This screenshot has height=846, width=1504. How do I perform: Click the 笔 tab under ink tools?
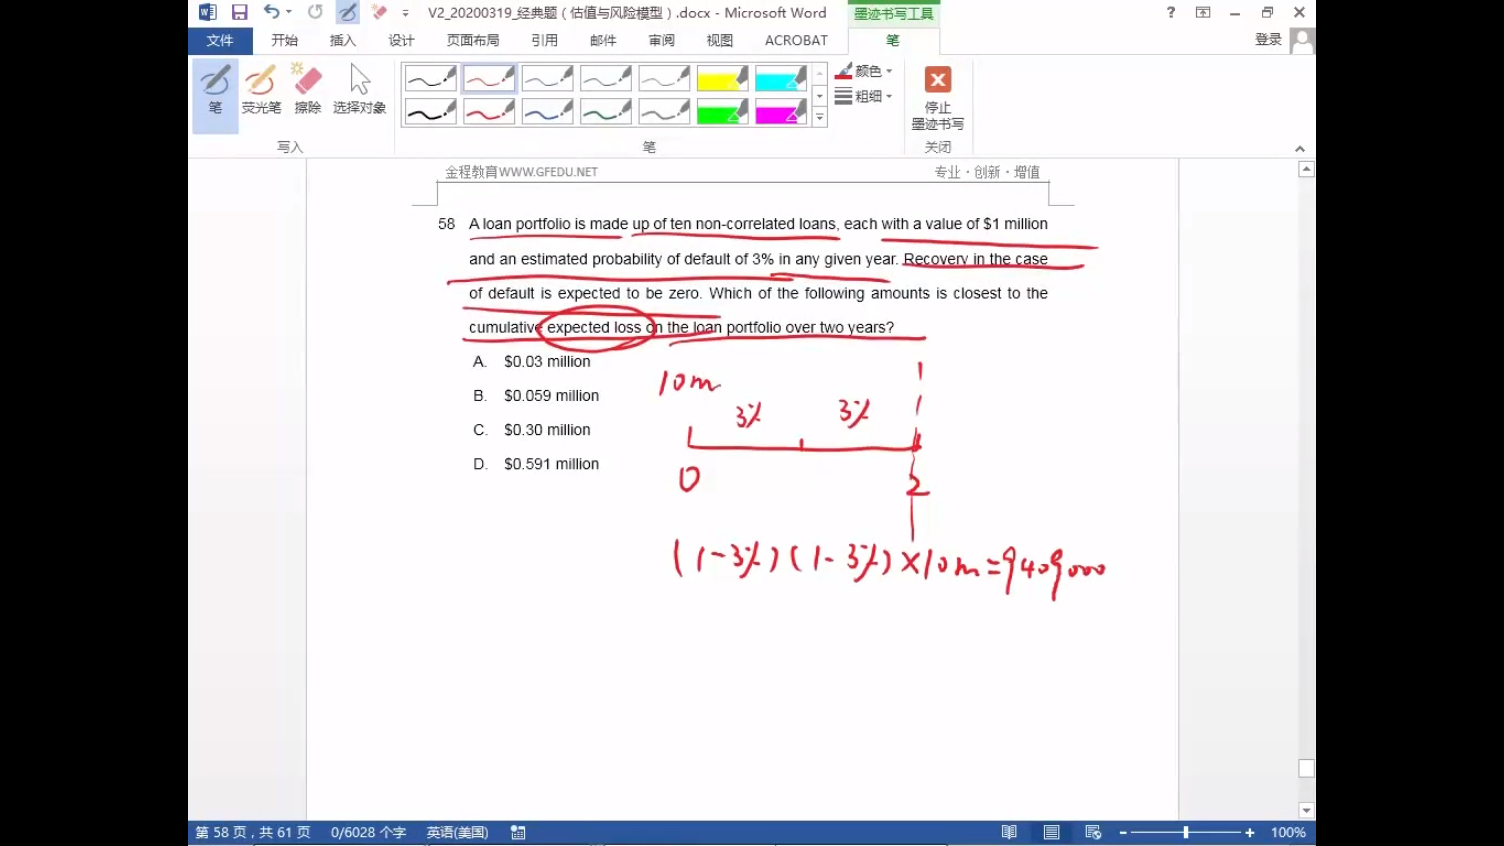pyautogui.click(x=893, y=40)
